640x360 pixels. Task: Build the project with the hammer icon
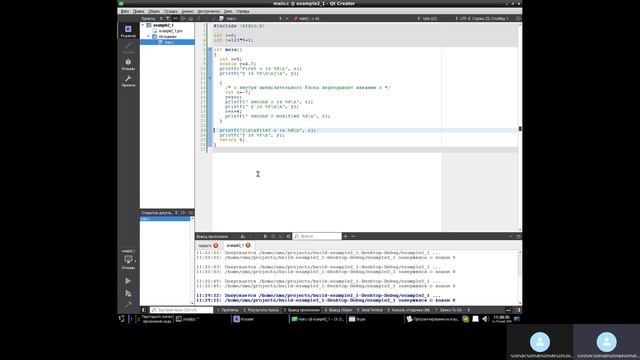point(128,305)
